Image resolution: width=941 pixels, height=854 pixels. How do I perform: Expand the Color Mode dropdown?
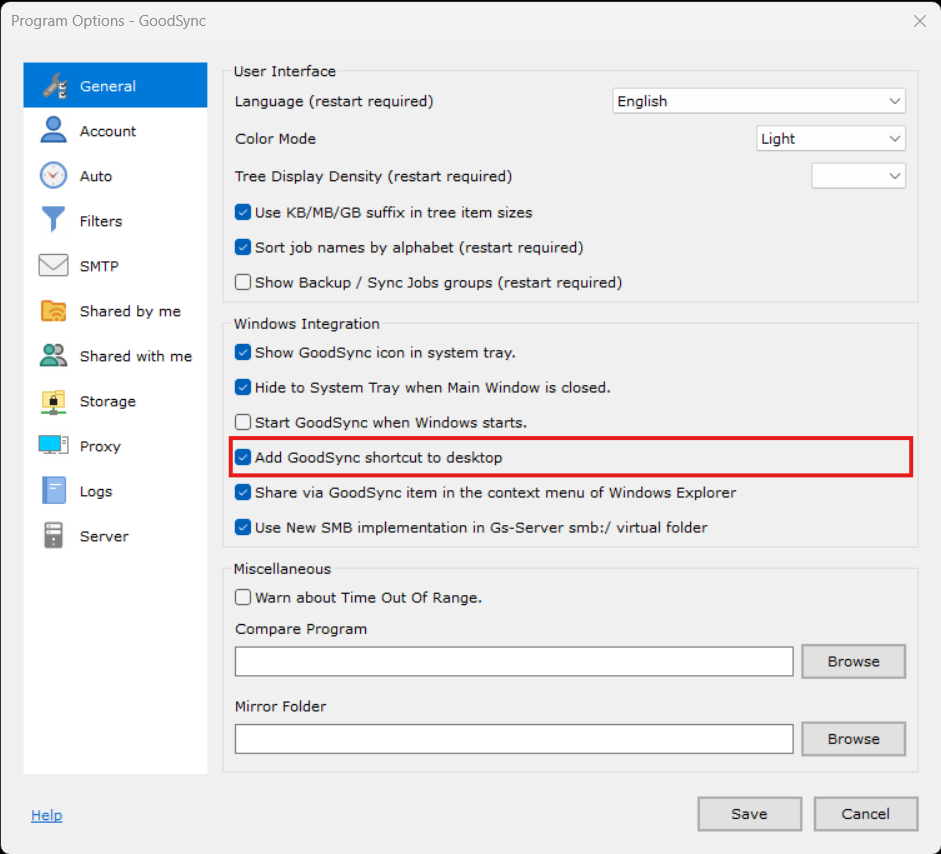pyautogui.click(x=830, y=139)
